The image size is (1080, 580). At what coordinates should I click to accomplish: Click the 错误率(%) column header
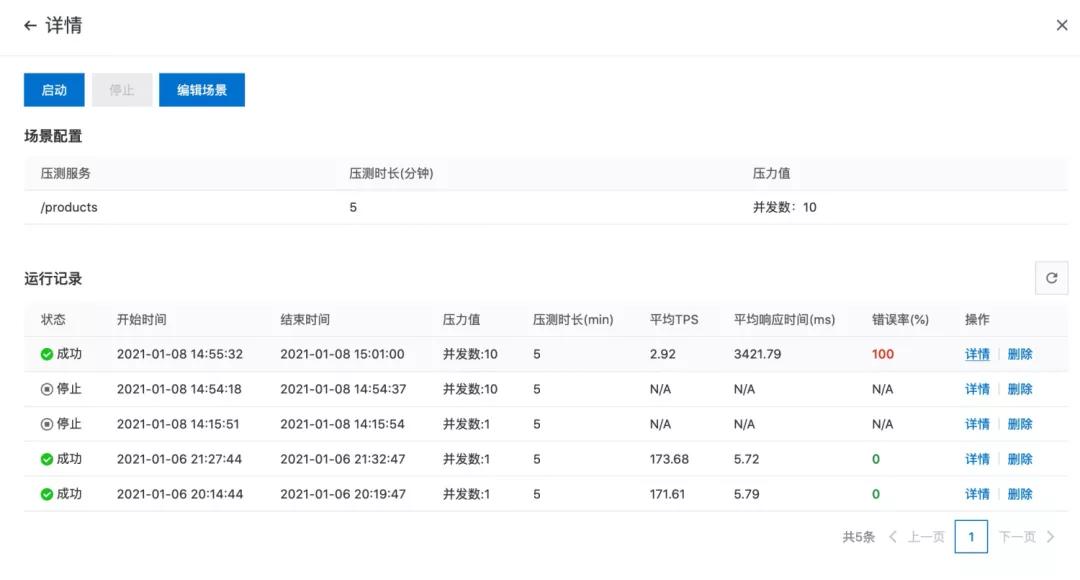click(x=900, y=320)
